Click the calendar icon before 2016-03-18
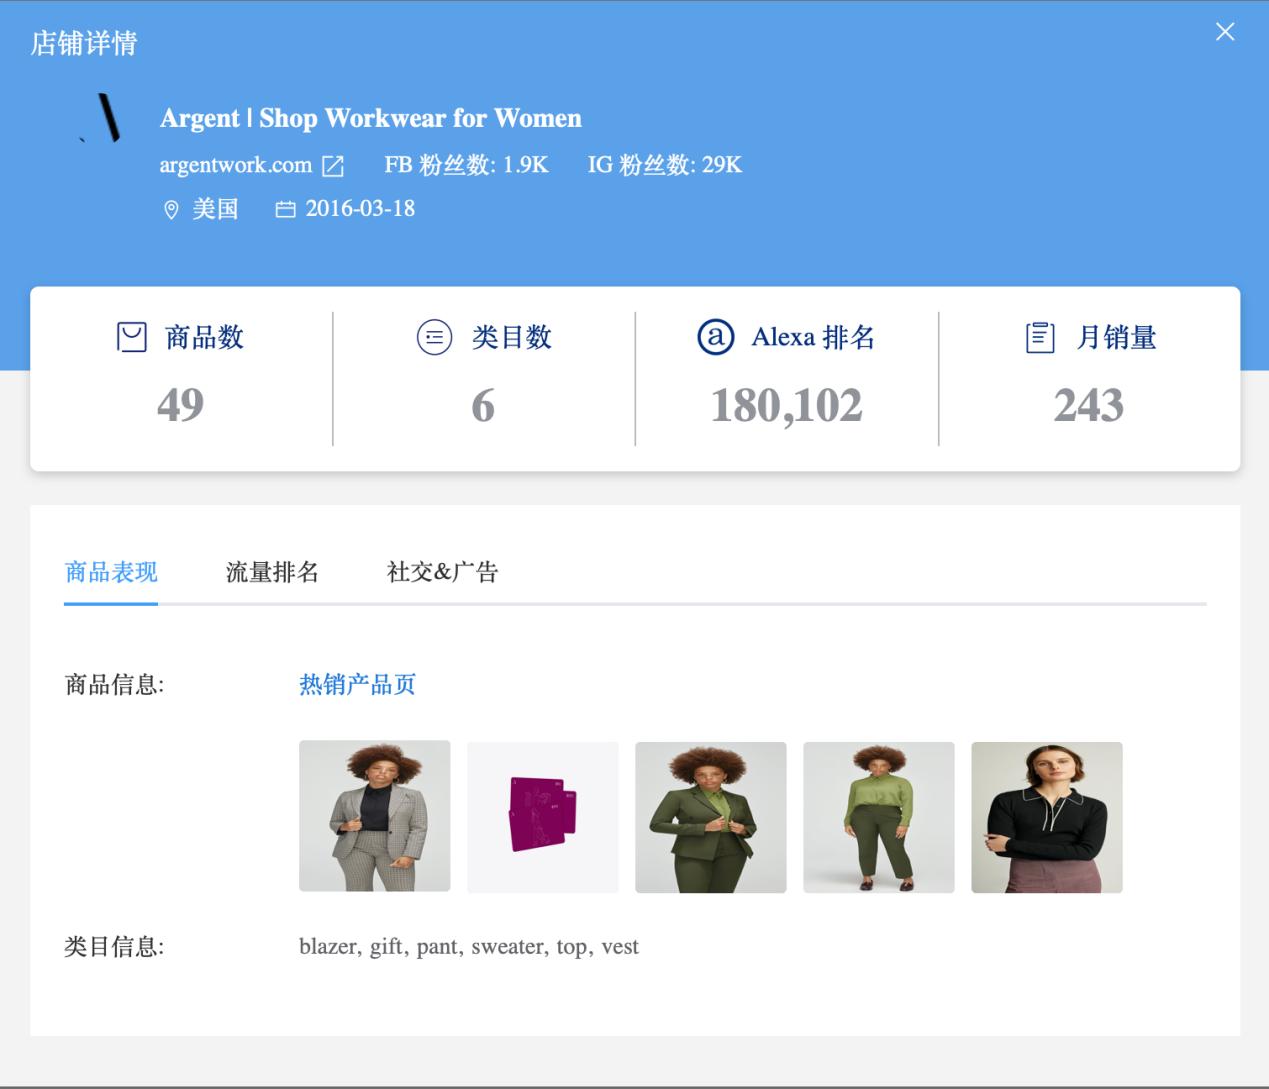 point(284,209)
